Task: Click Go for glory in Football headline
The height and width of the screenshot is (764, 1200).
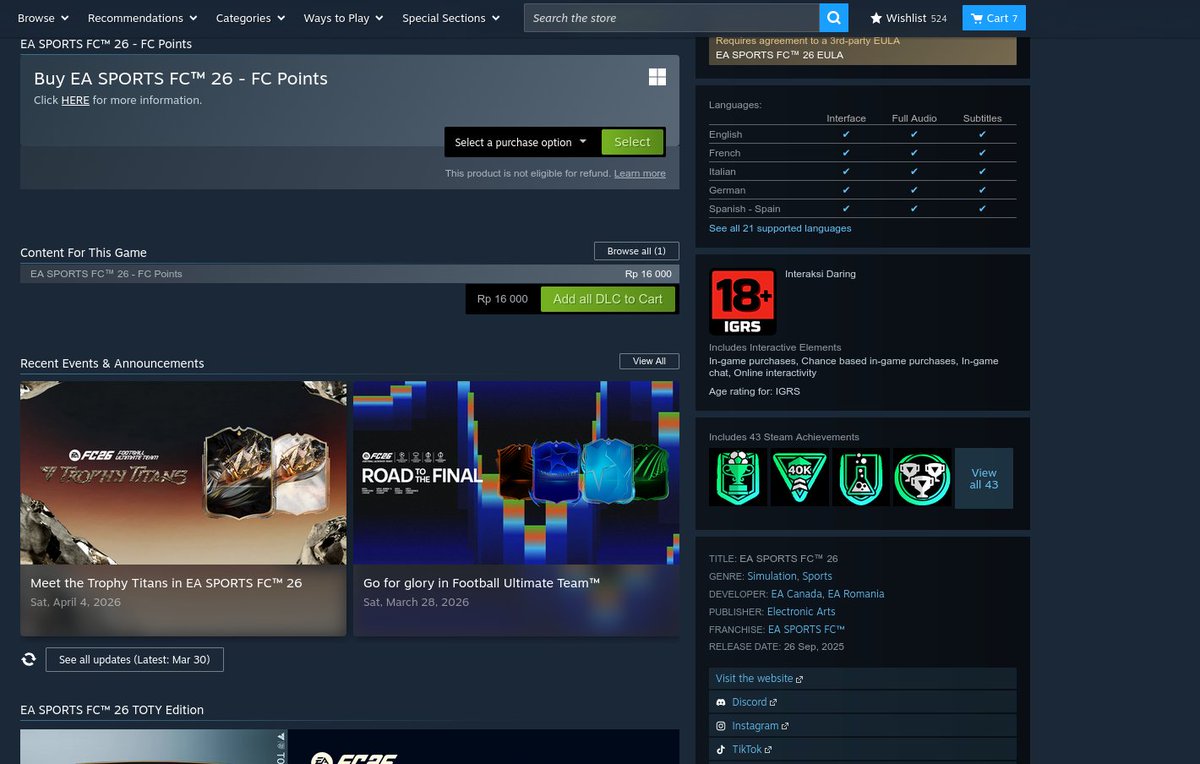Action: [481, 583]
